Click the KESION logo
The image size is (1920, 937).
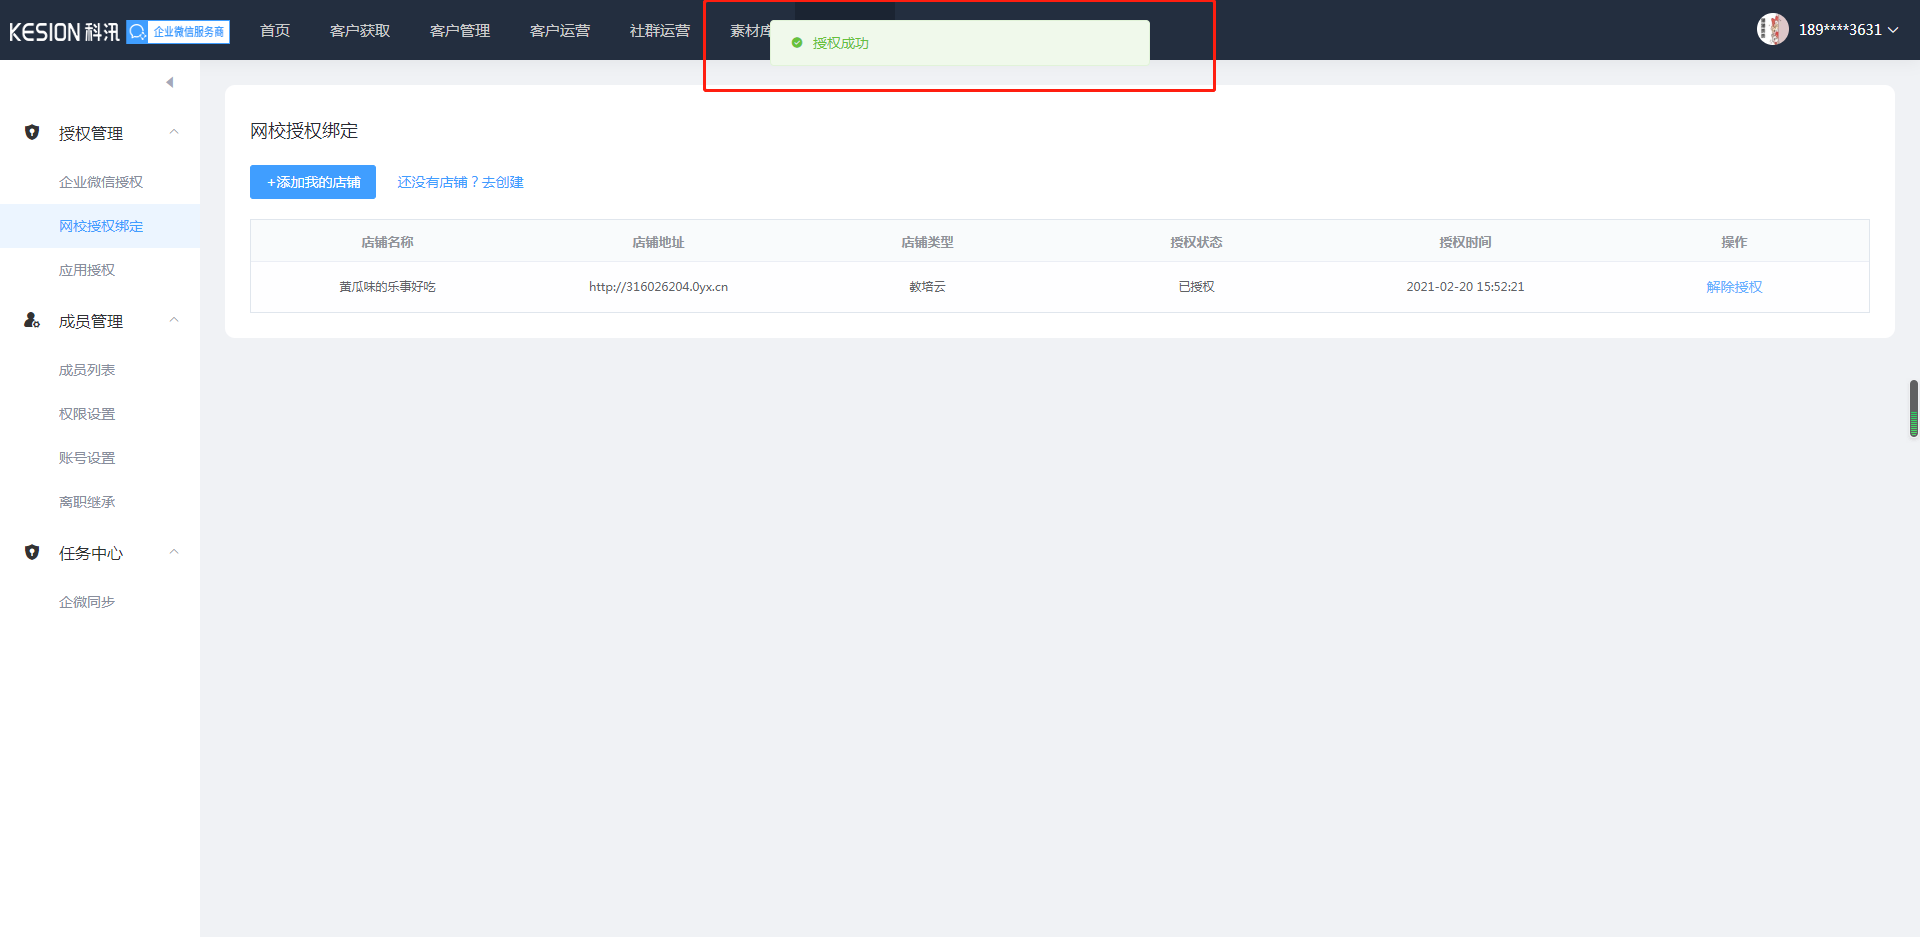(64, 32)
